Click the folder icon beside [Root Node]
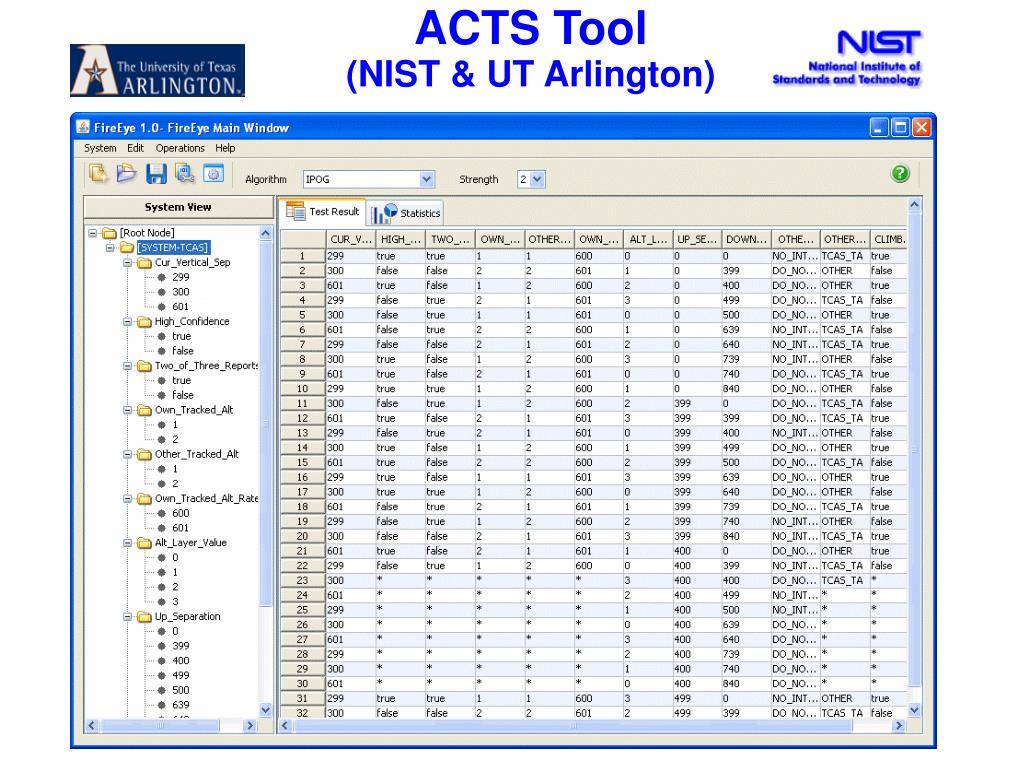 coord(110,233)
